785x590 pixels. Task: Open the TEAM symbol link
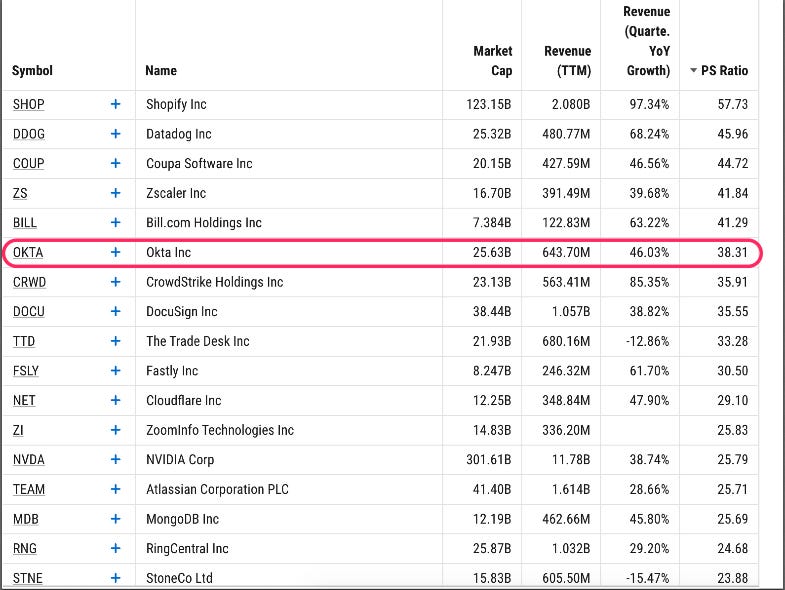pos(29,489)
